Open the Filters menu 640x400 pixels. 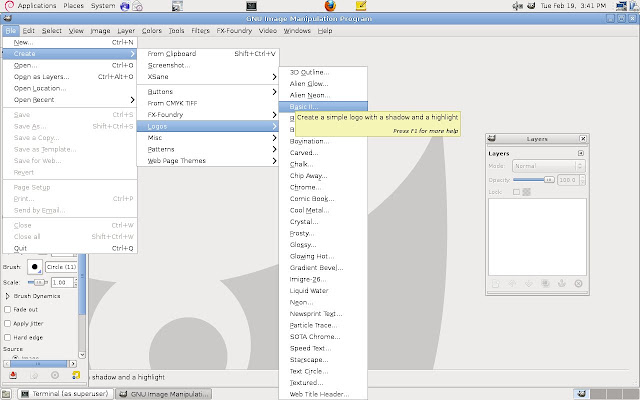point(200,31)
